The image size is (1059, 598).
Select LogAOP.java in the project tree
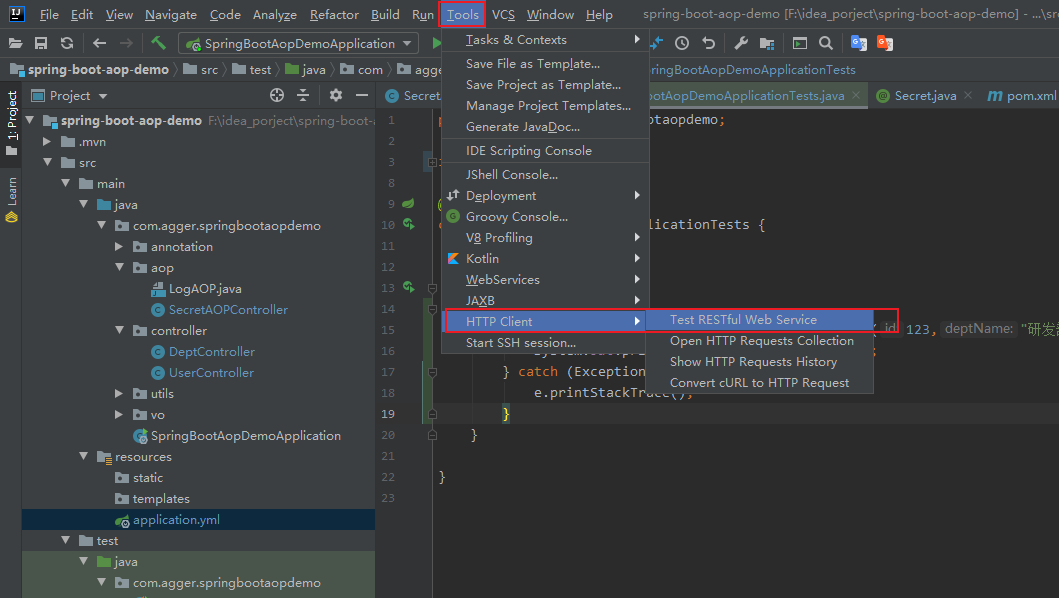(x=205, y=289)
